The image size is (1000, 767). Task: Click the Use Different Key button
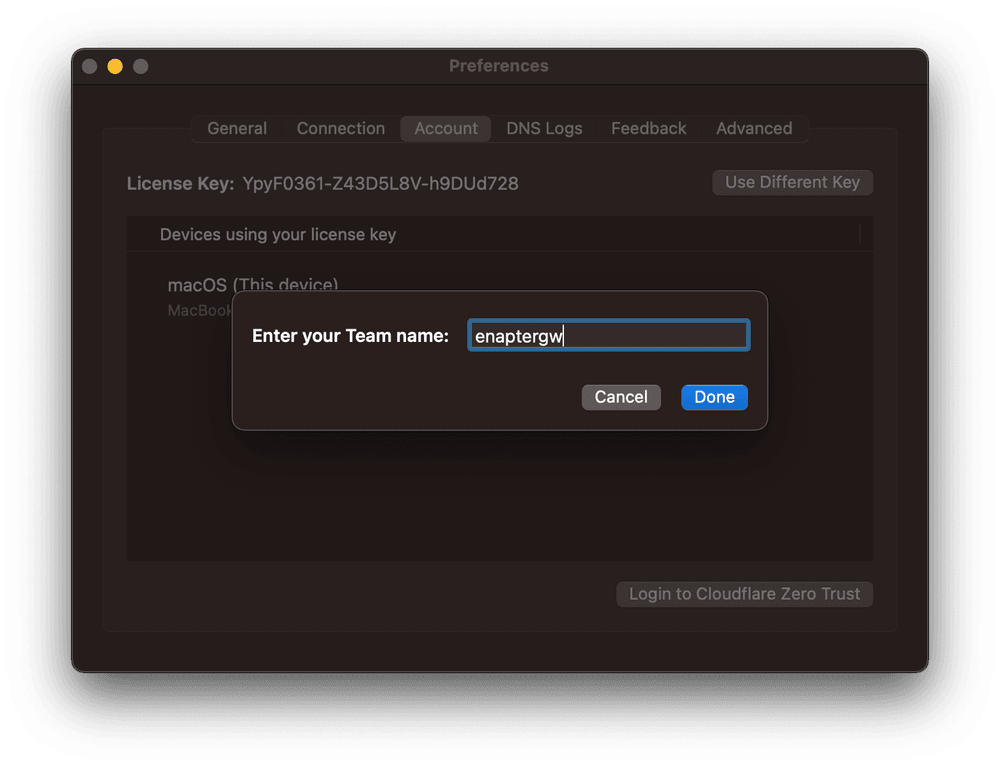tap(792, 182)
